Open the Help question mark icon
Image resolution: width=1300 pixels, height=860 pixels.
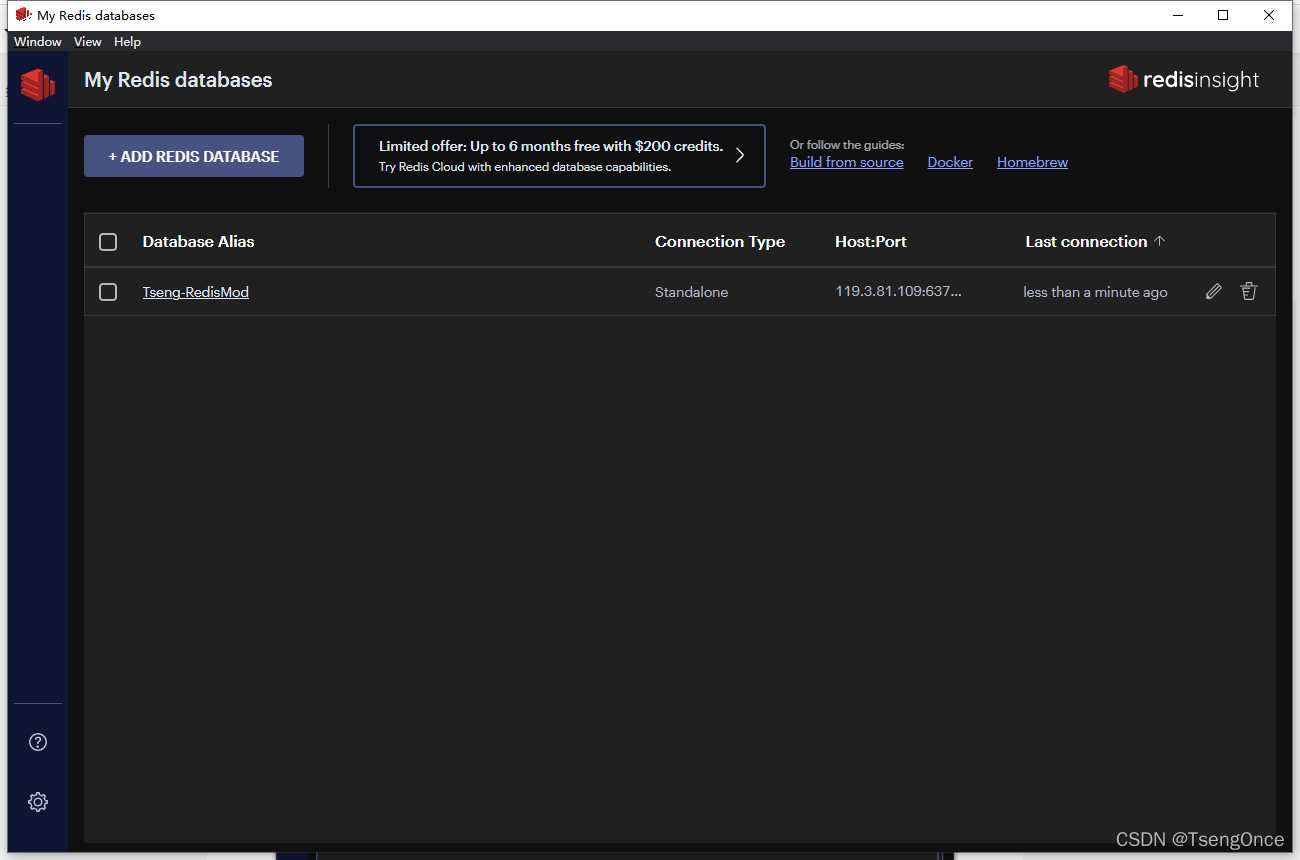(37, 742)
